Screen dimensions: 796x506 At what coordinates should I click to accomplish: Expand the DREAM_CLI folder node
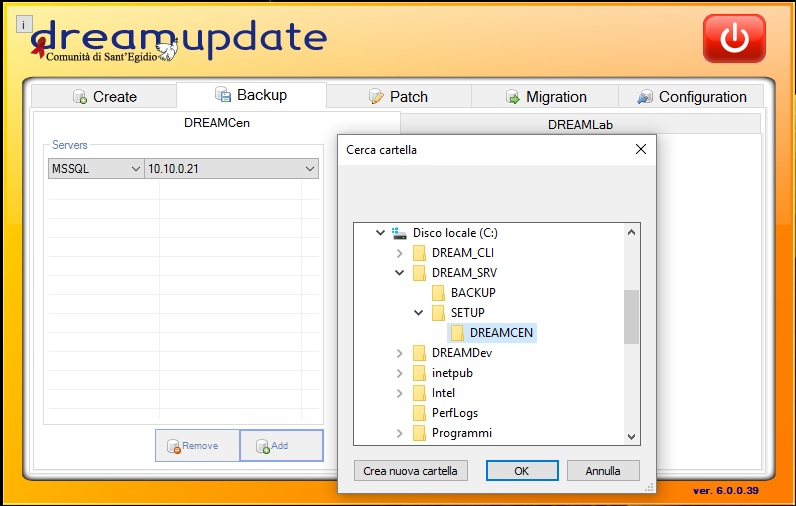coord(400,253)
